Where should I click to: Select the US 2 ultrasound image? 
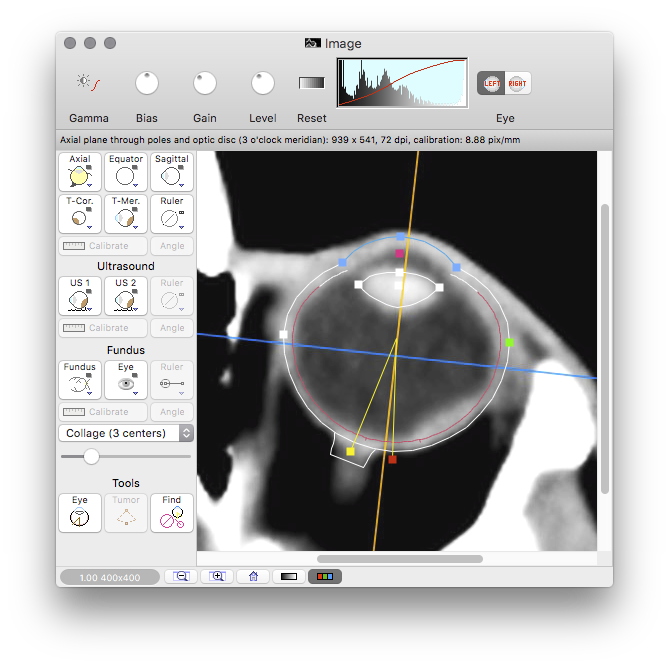click(126, 295)
